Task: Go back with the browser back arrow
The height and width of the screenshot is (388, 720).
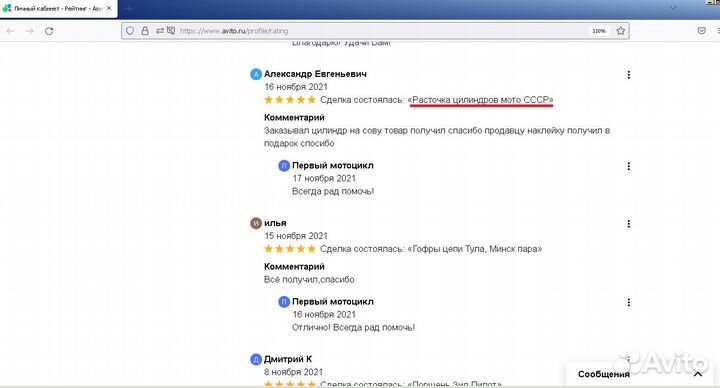Action: click(10, 31)
